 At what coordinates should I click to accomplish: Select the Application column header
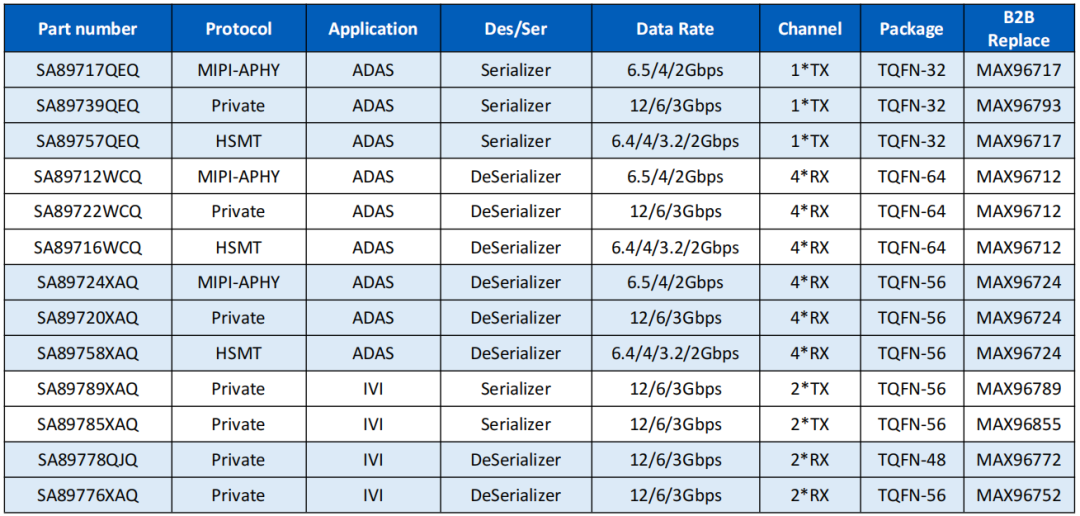pyautogui.click(x=373, y=29)
